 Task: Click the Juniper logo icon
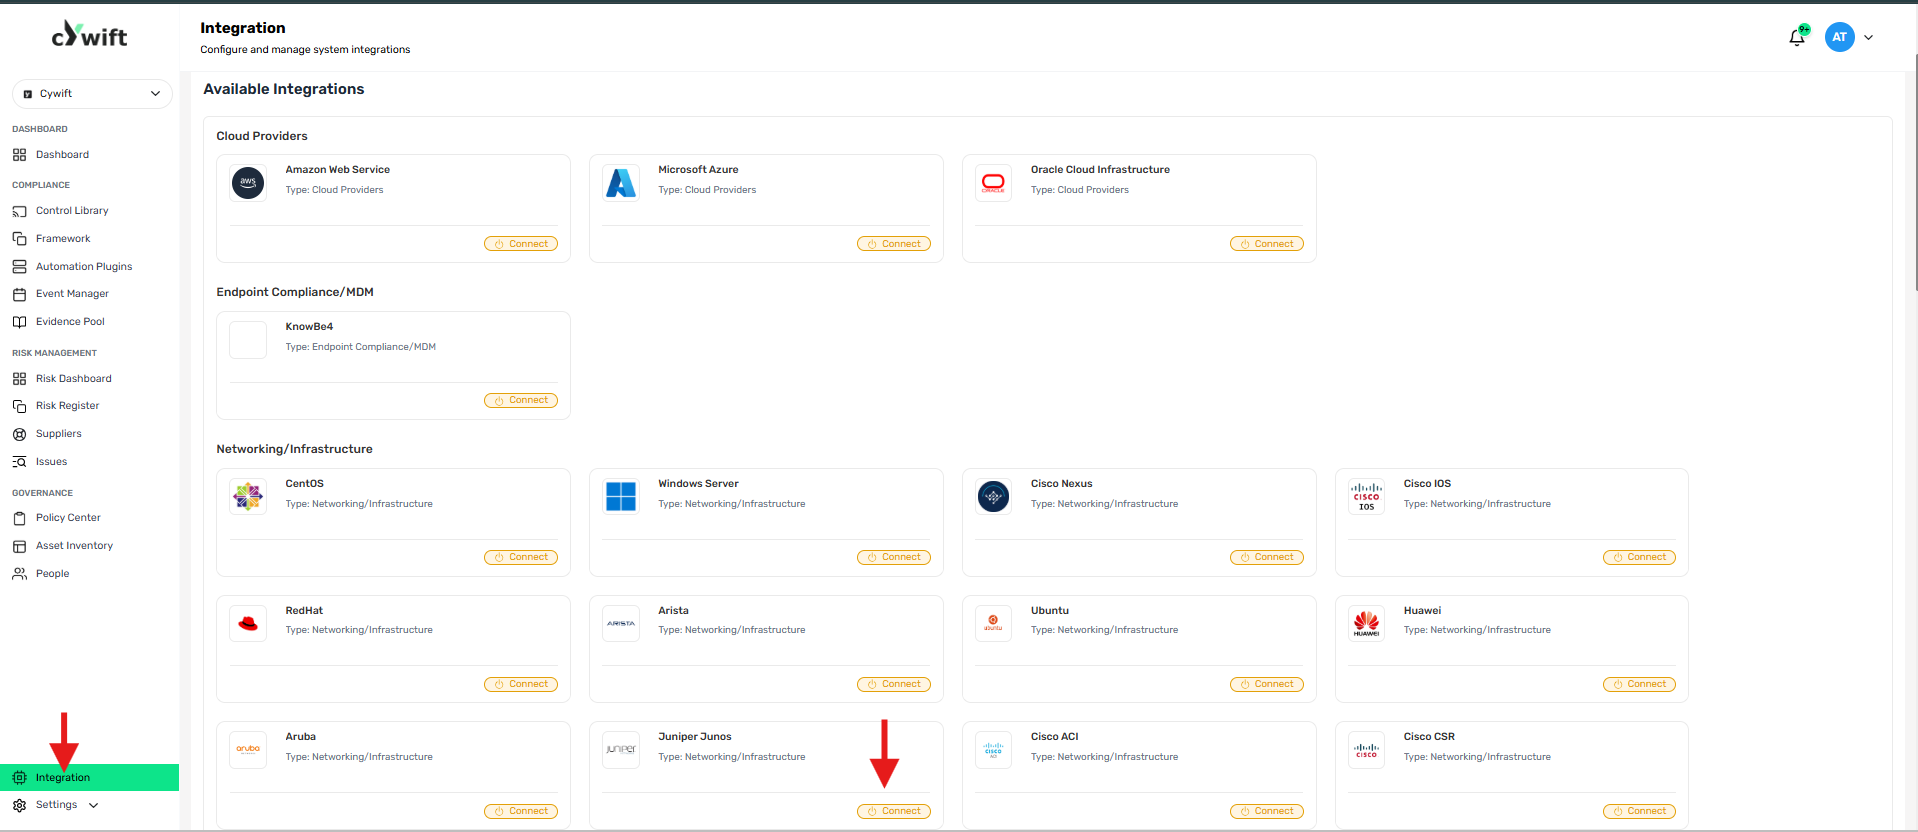tap(621, 750)
